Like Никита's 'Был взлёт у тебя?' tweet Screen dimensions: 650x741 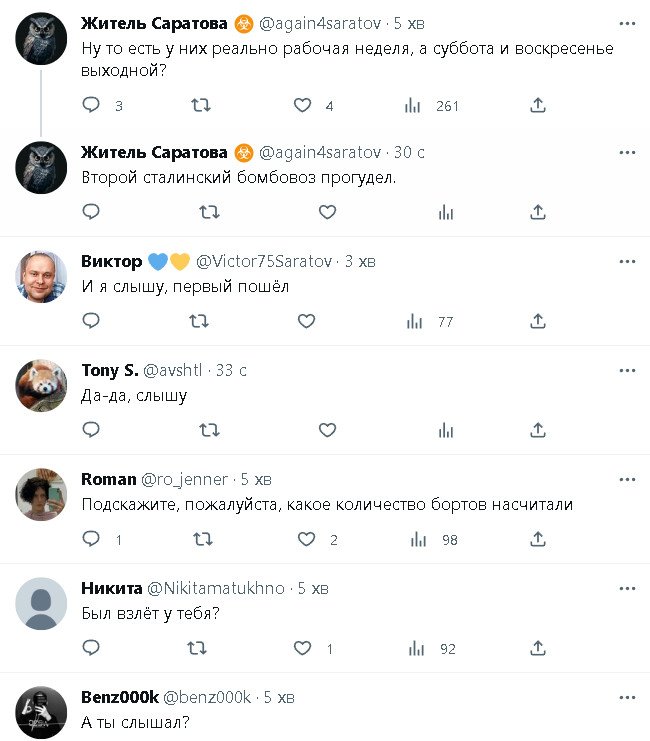(304, 648)
